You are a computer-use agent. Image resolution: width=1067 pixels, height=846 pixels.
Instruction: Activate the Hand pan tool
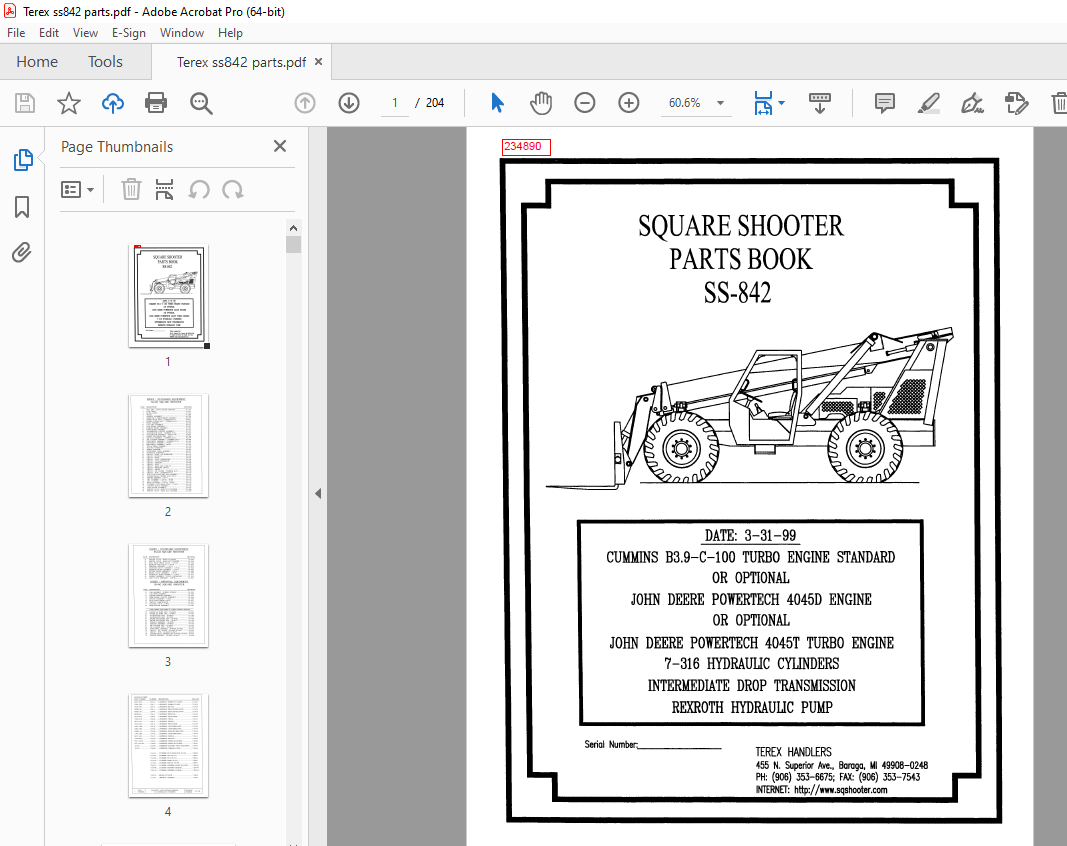[541, 103]
